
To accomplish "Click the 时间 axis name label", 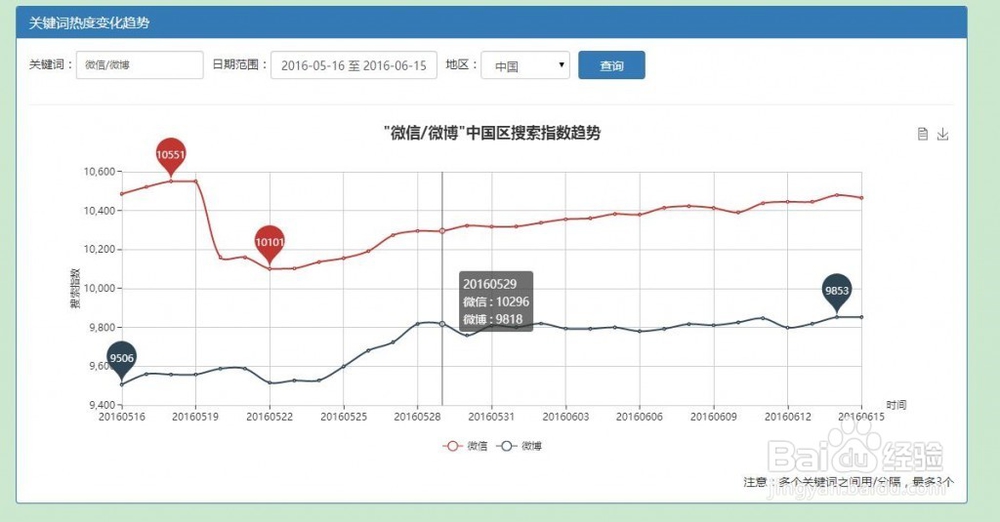I will point(896,405).
